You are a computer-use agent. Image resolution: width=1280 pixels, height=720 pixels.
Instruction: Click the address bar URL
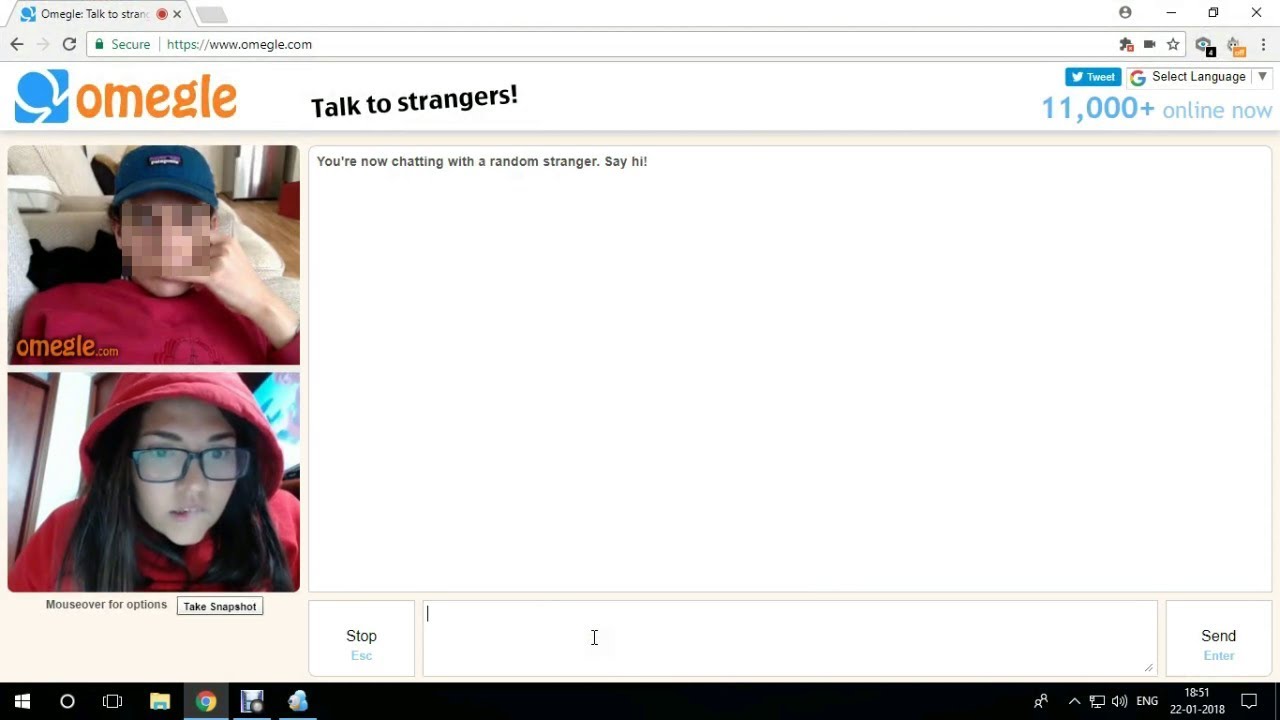pos(240,44)
